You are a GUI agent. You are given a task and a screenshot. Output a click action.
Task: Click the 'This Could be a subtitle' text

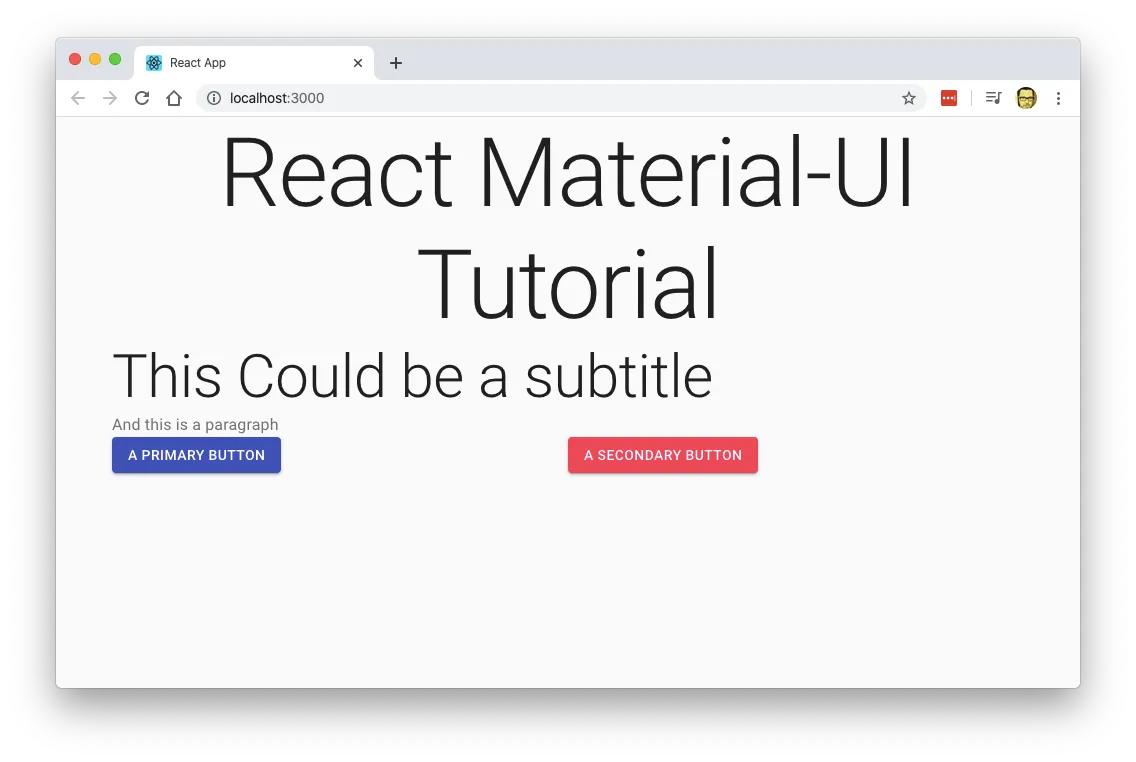point(412,376)
